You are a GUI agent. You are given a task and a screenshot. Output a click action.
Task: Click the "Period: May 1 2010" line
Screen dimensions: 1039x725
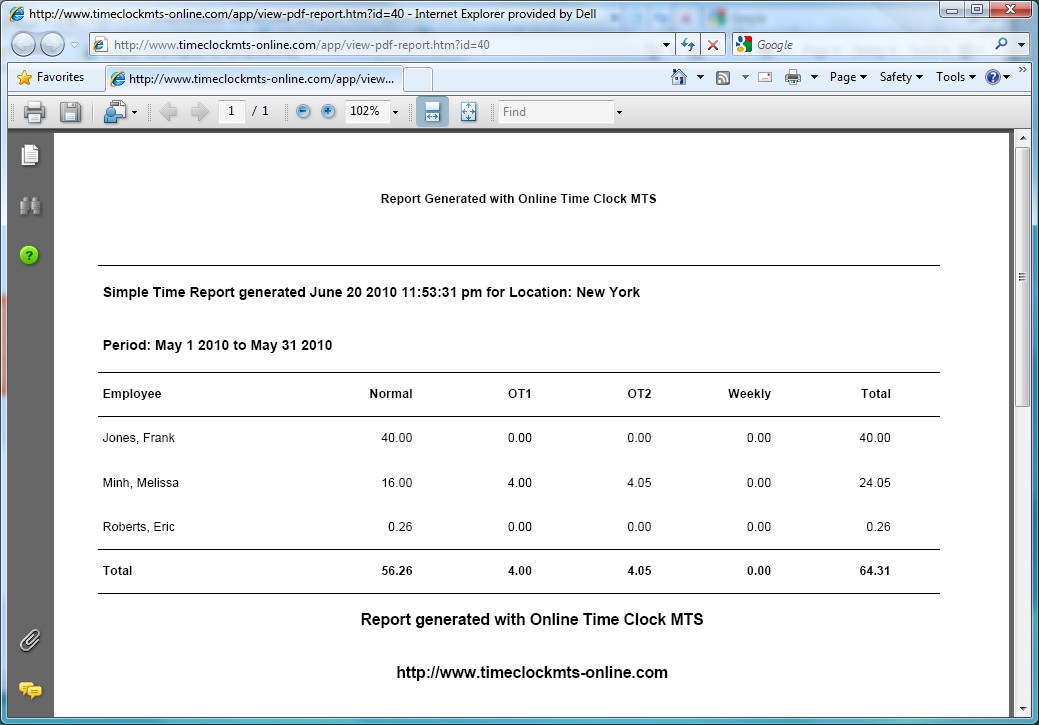[217, 345]
